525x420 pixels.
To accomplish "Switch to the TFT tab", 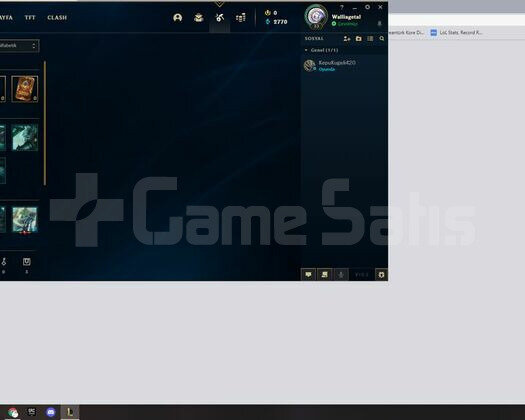I will coord(30,17).
